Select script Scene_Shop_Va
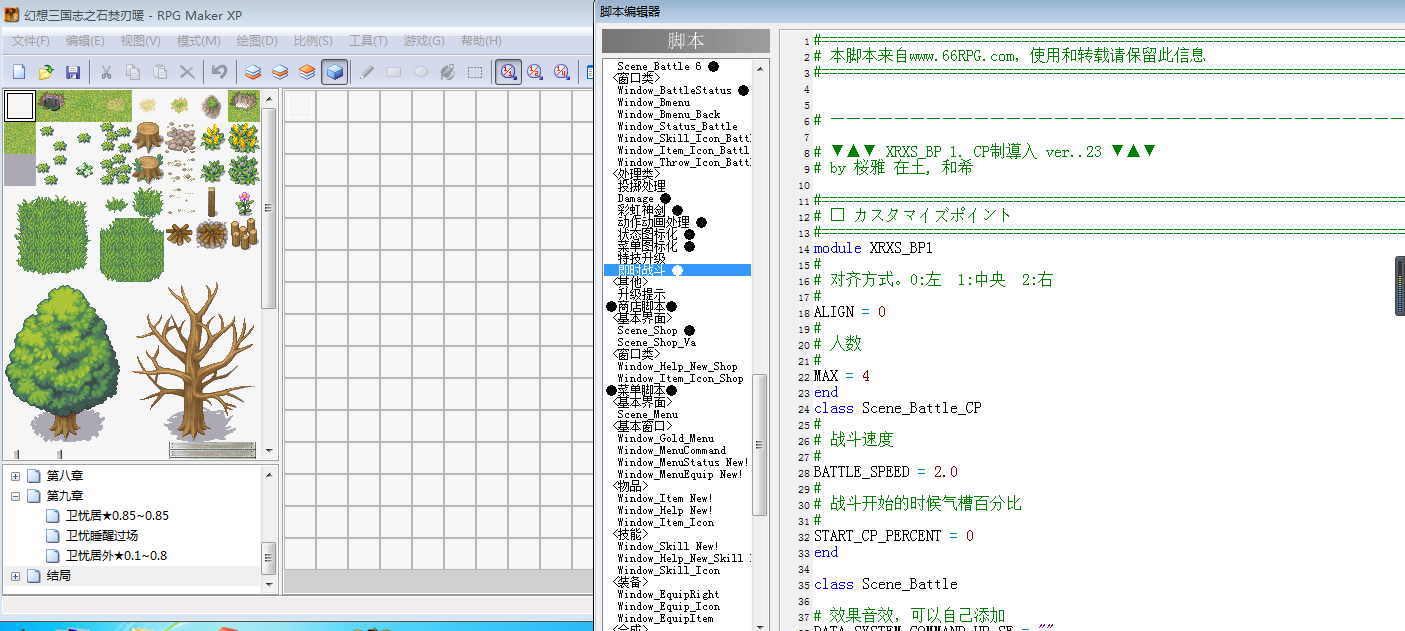 coord(656,342)
